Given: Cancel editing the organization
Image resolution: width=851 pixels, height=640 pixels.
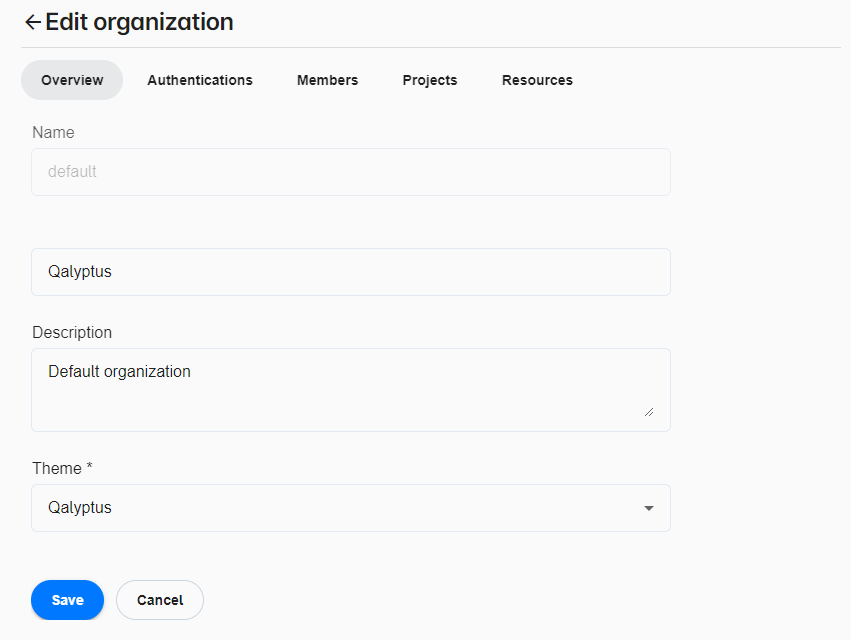Looking at the screenshot, I should point(159,600).
